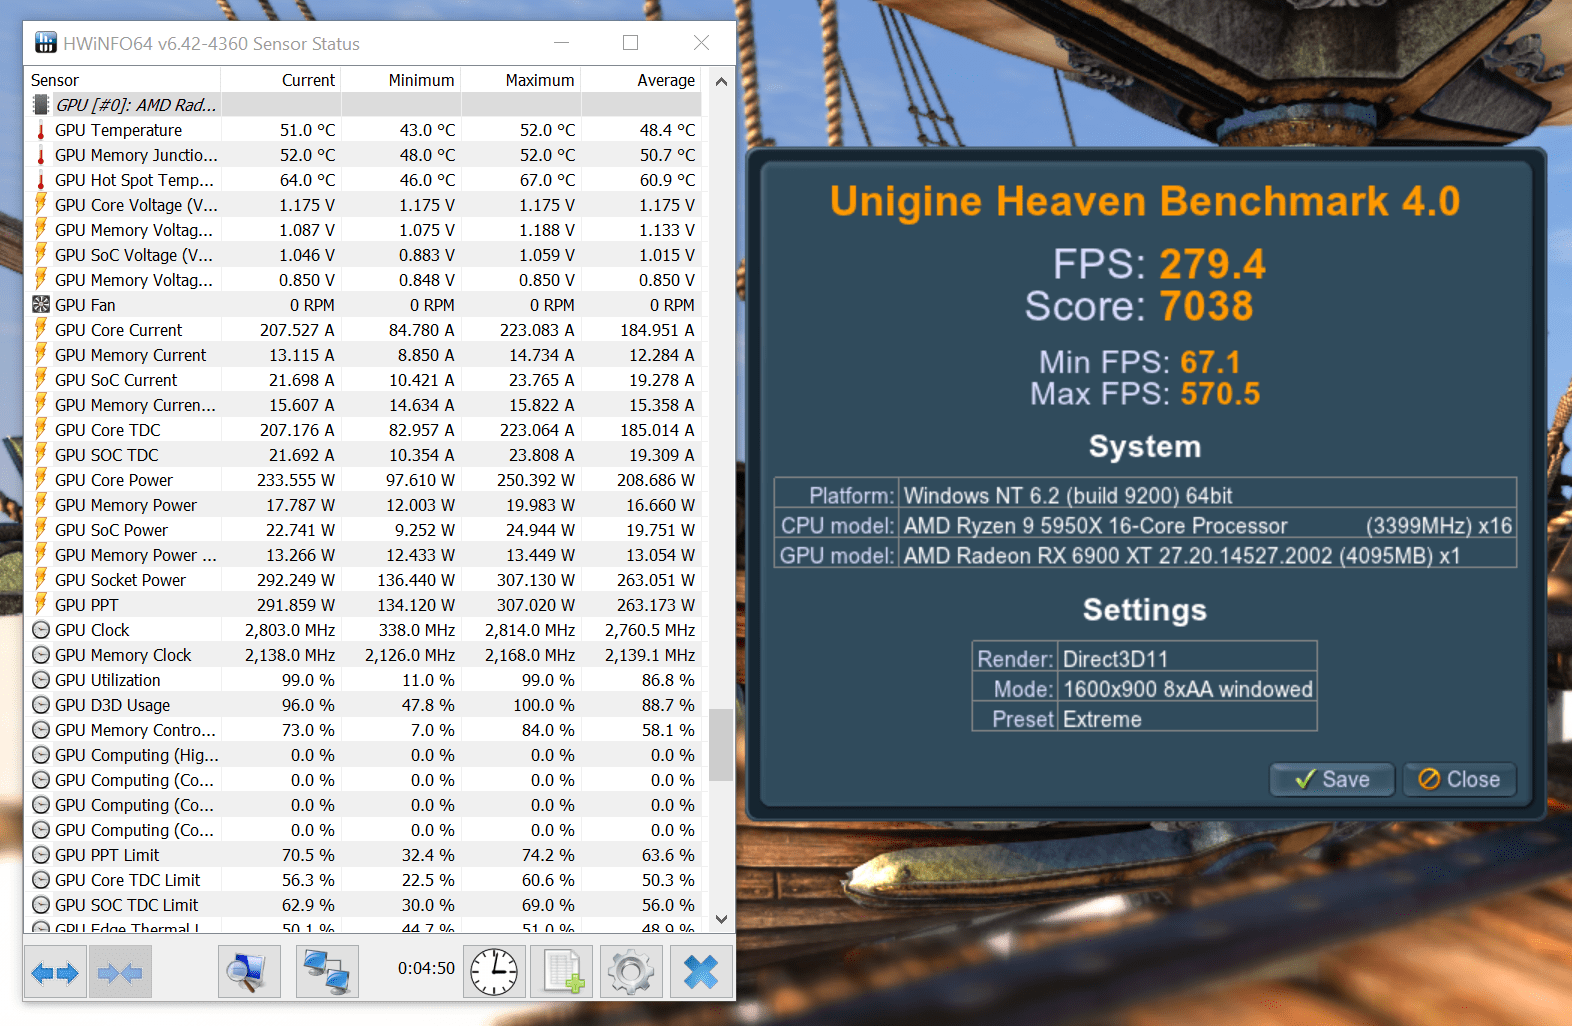
Task: Click the 1600x900 8xAA windowed mode cell
Action: (x=1186, y=689)
